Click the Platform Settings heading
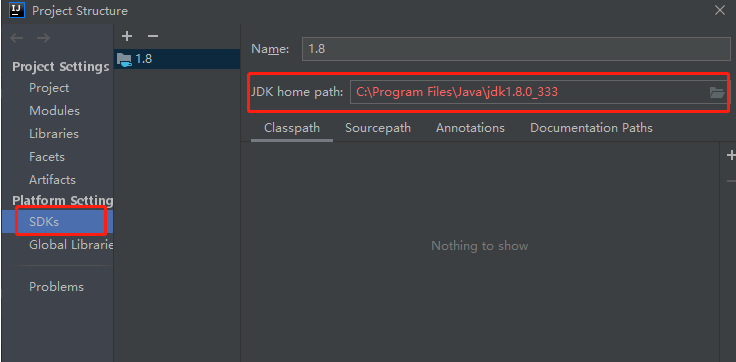Image resolution: width=736 pixels, height=362 pixels. (x=62, y=200)
